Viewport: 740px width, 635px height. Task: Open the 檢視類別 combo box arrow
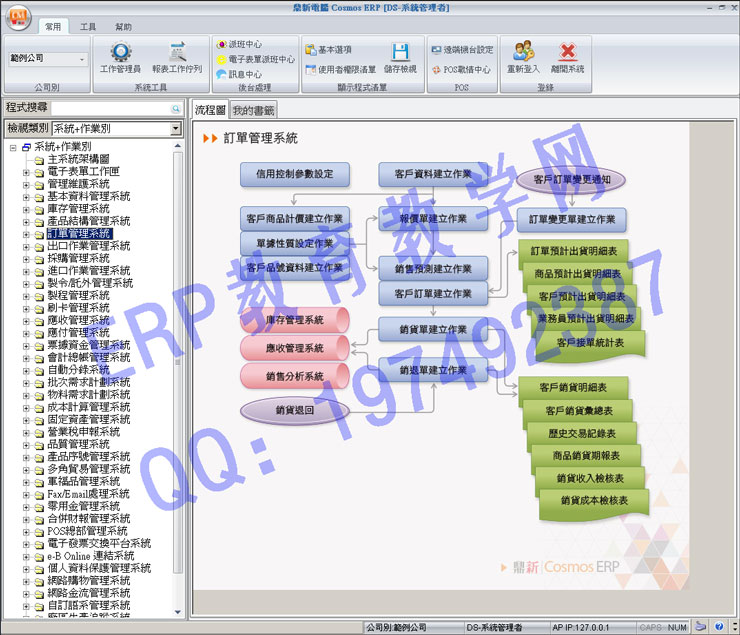176,128
